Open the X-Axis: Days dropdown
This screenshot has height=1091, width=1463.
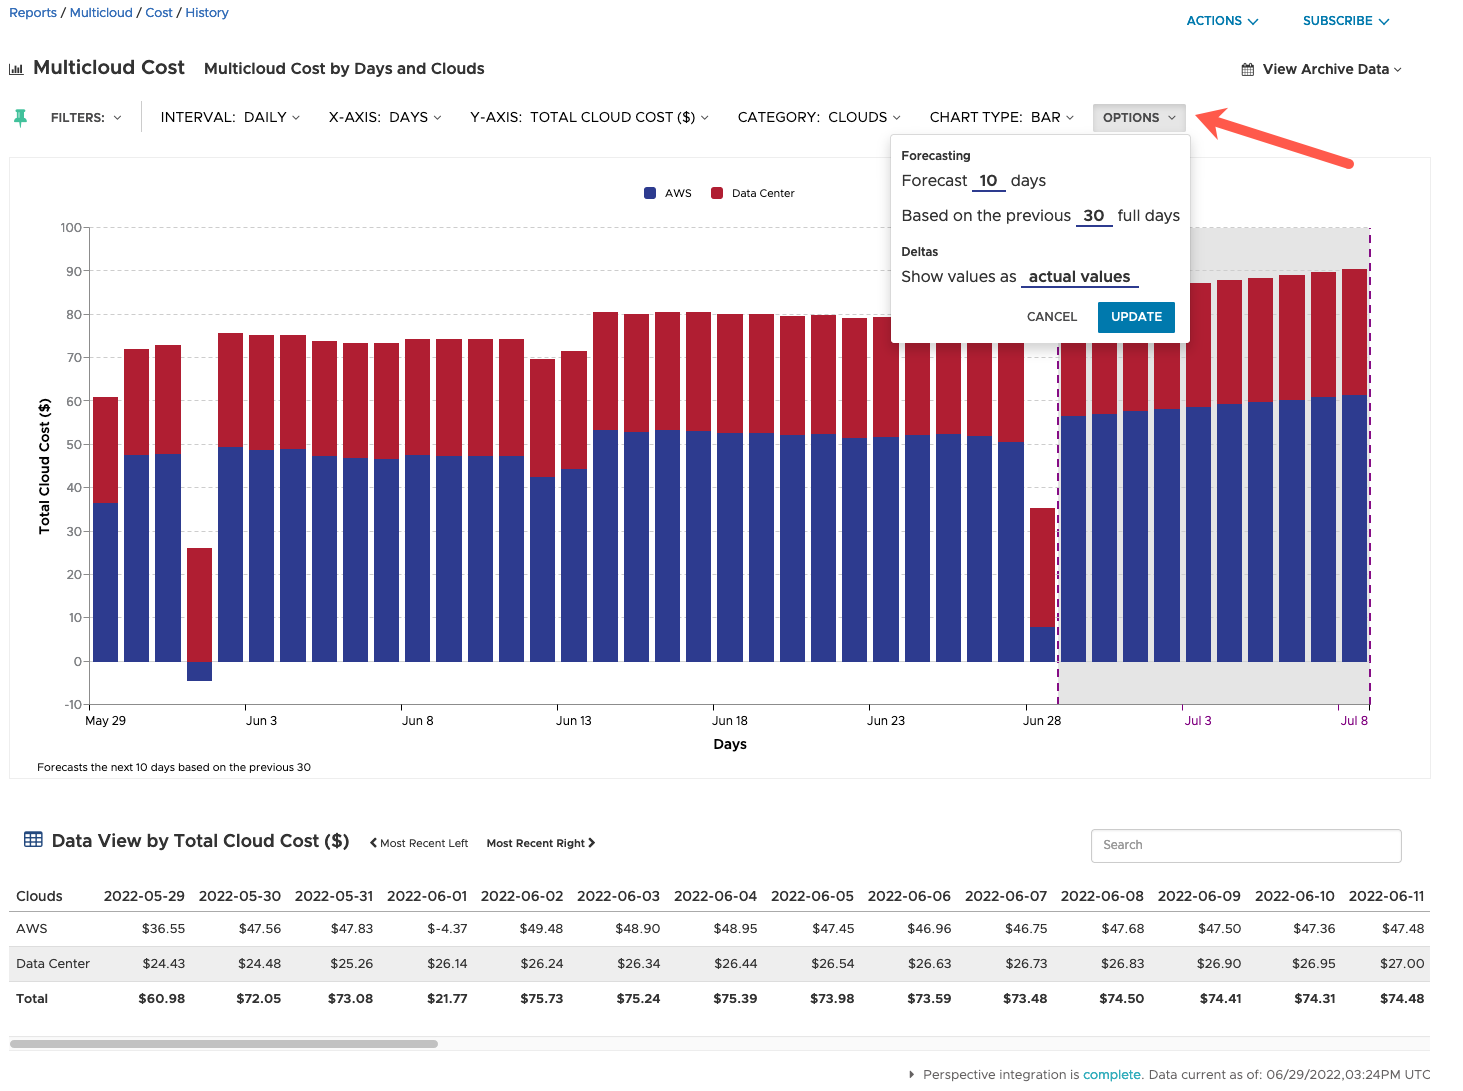point(385,117)
